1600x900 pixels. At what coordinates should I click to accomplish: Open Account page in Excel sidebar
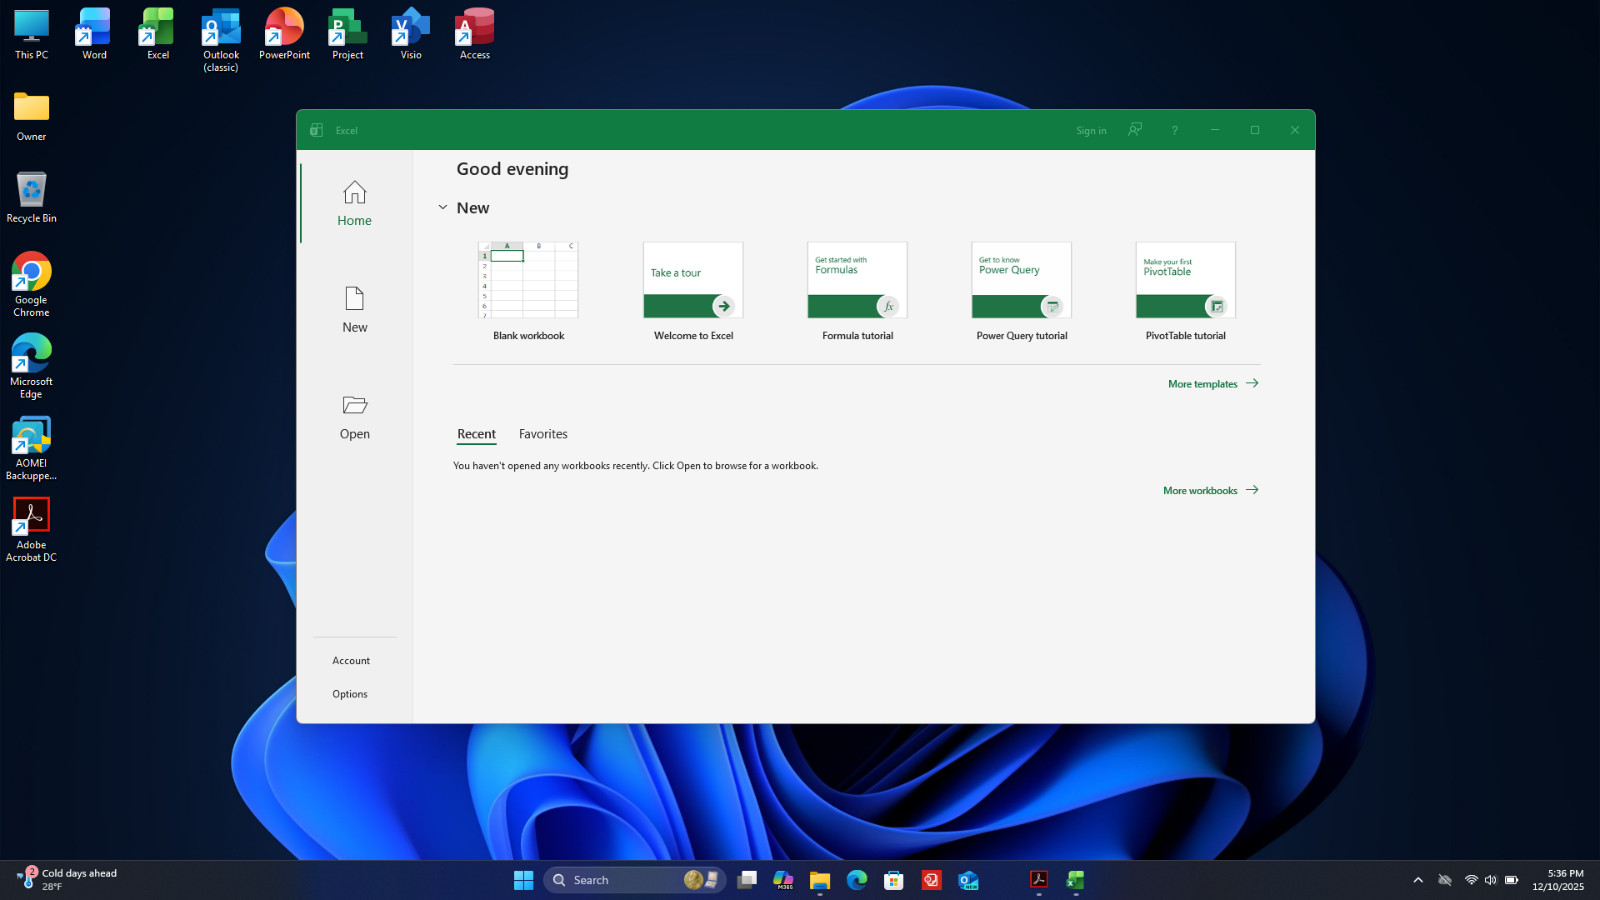pyautogui.click(x=351, y=661)
